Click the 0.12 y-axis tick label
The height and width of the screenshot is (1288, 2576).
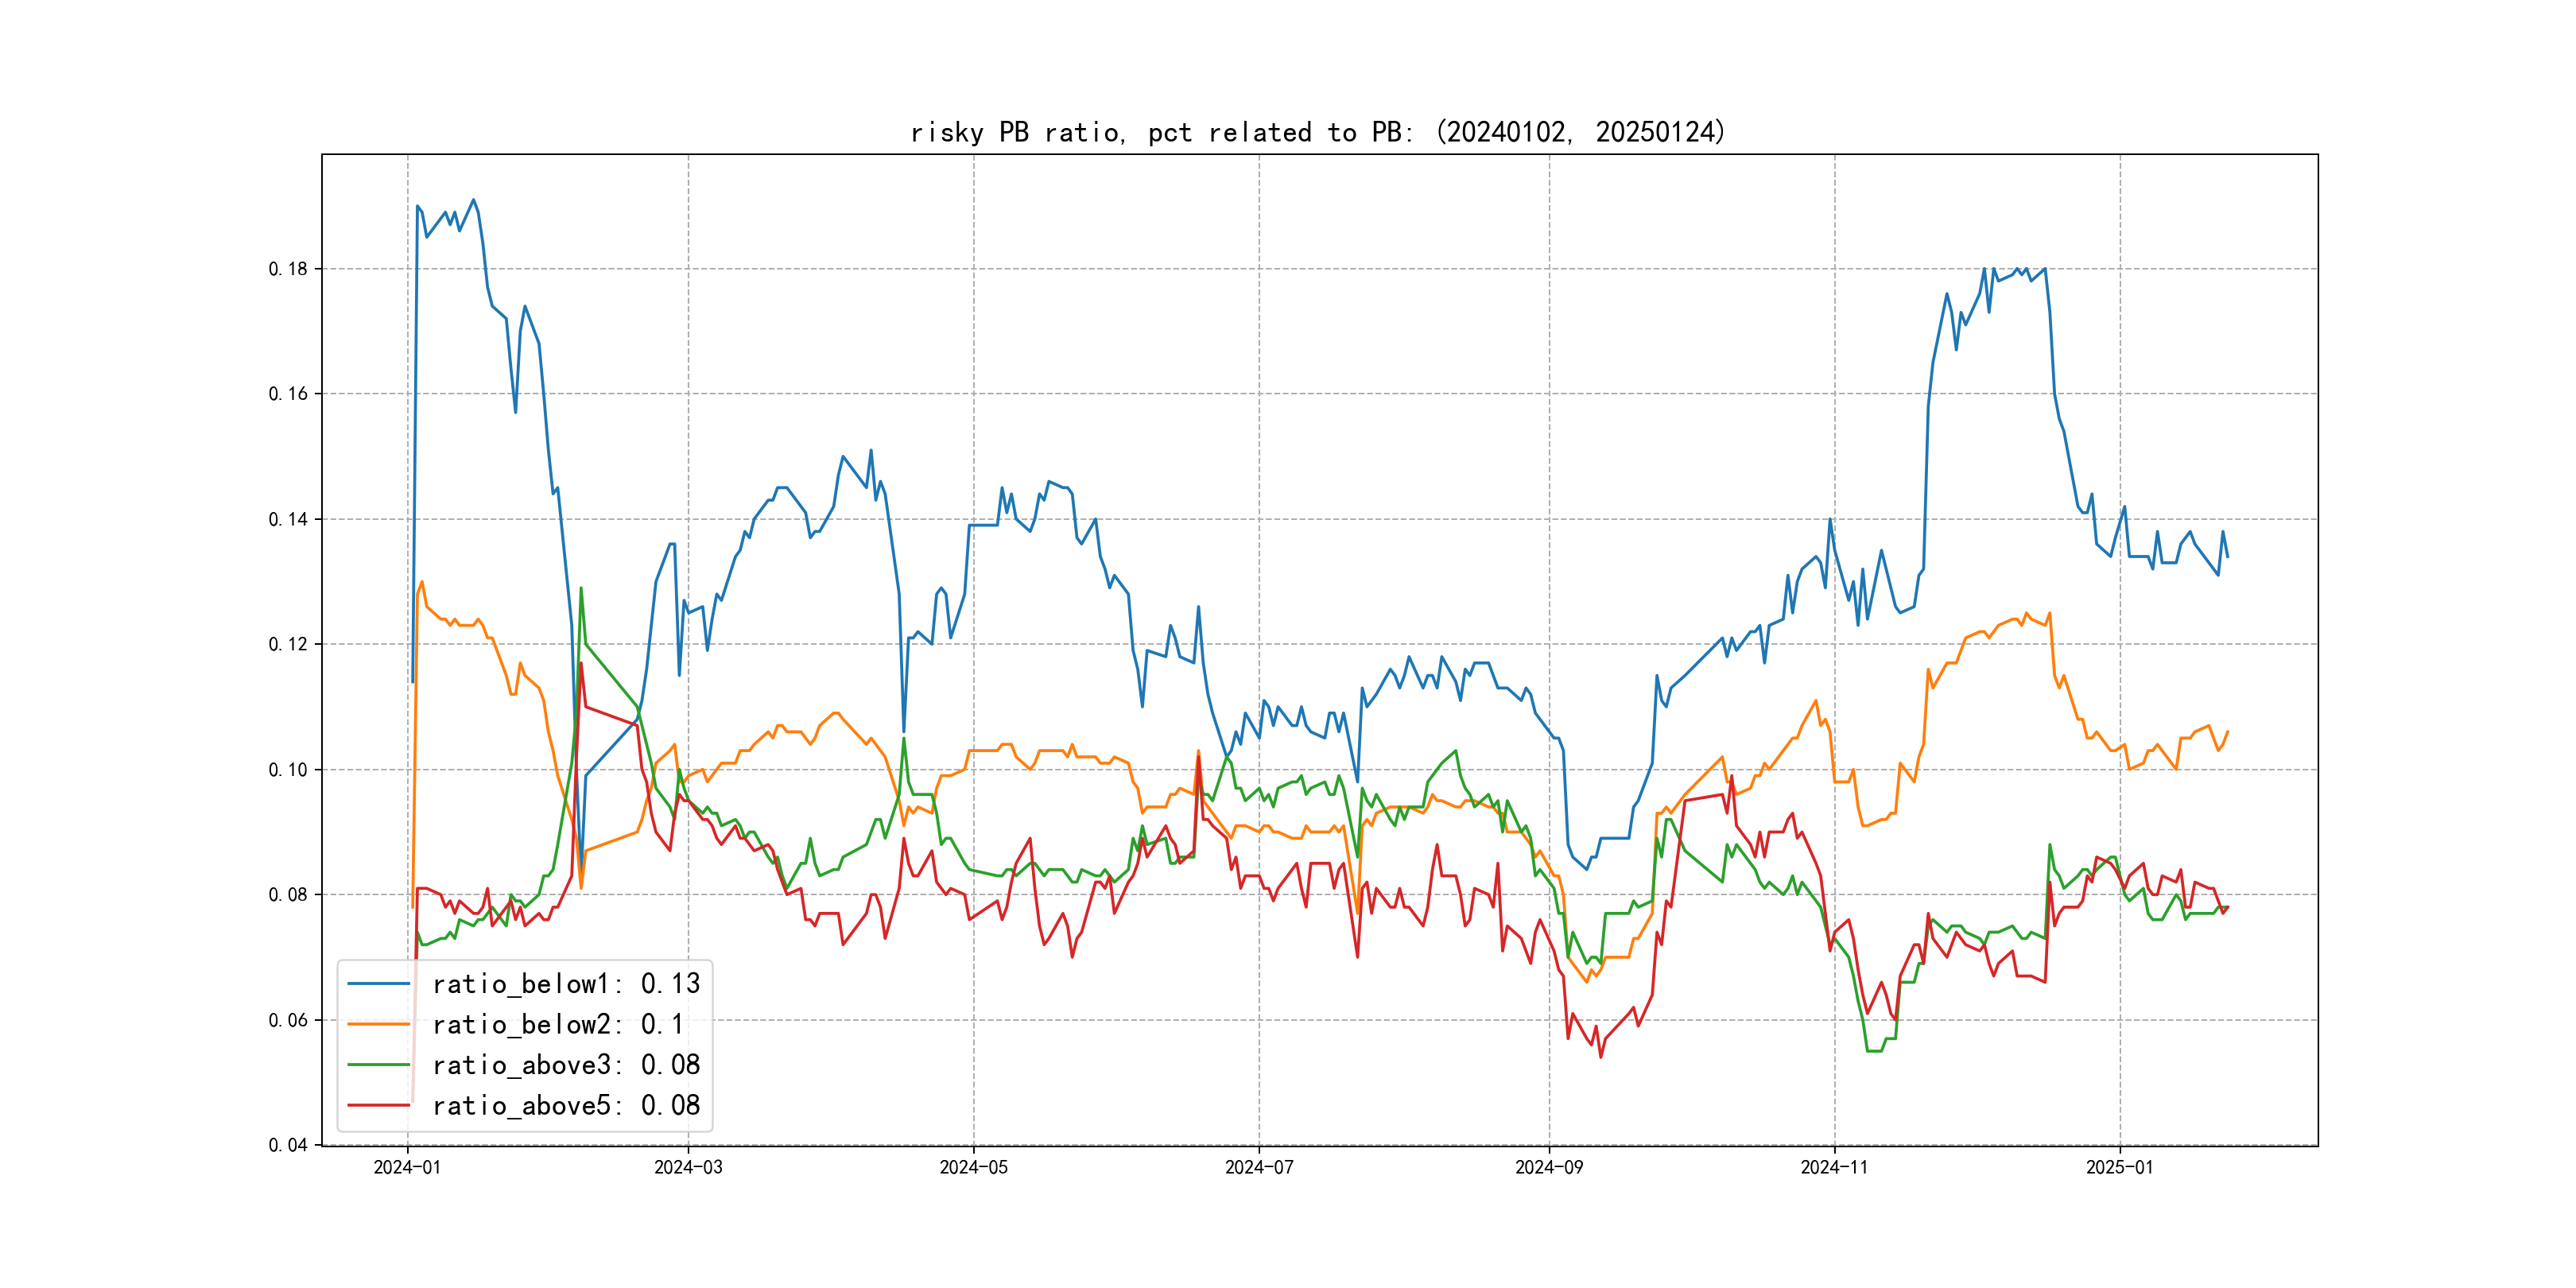pos(288,644)
